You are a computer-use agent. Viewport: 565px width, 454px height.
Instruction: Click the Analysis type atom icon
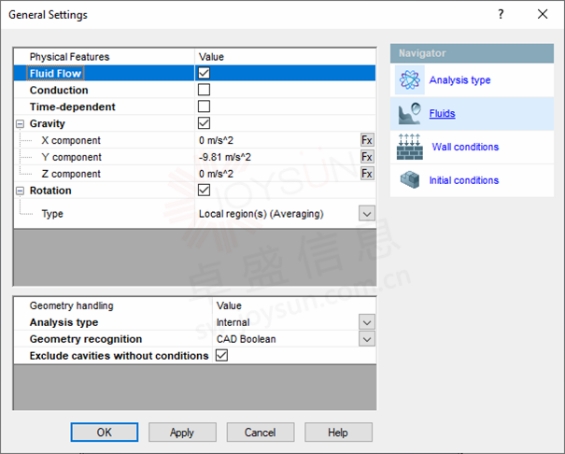pyautogui.click(x=410, y=80)
